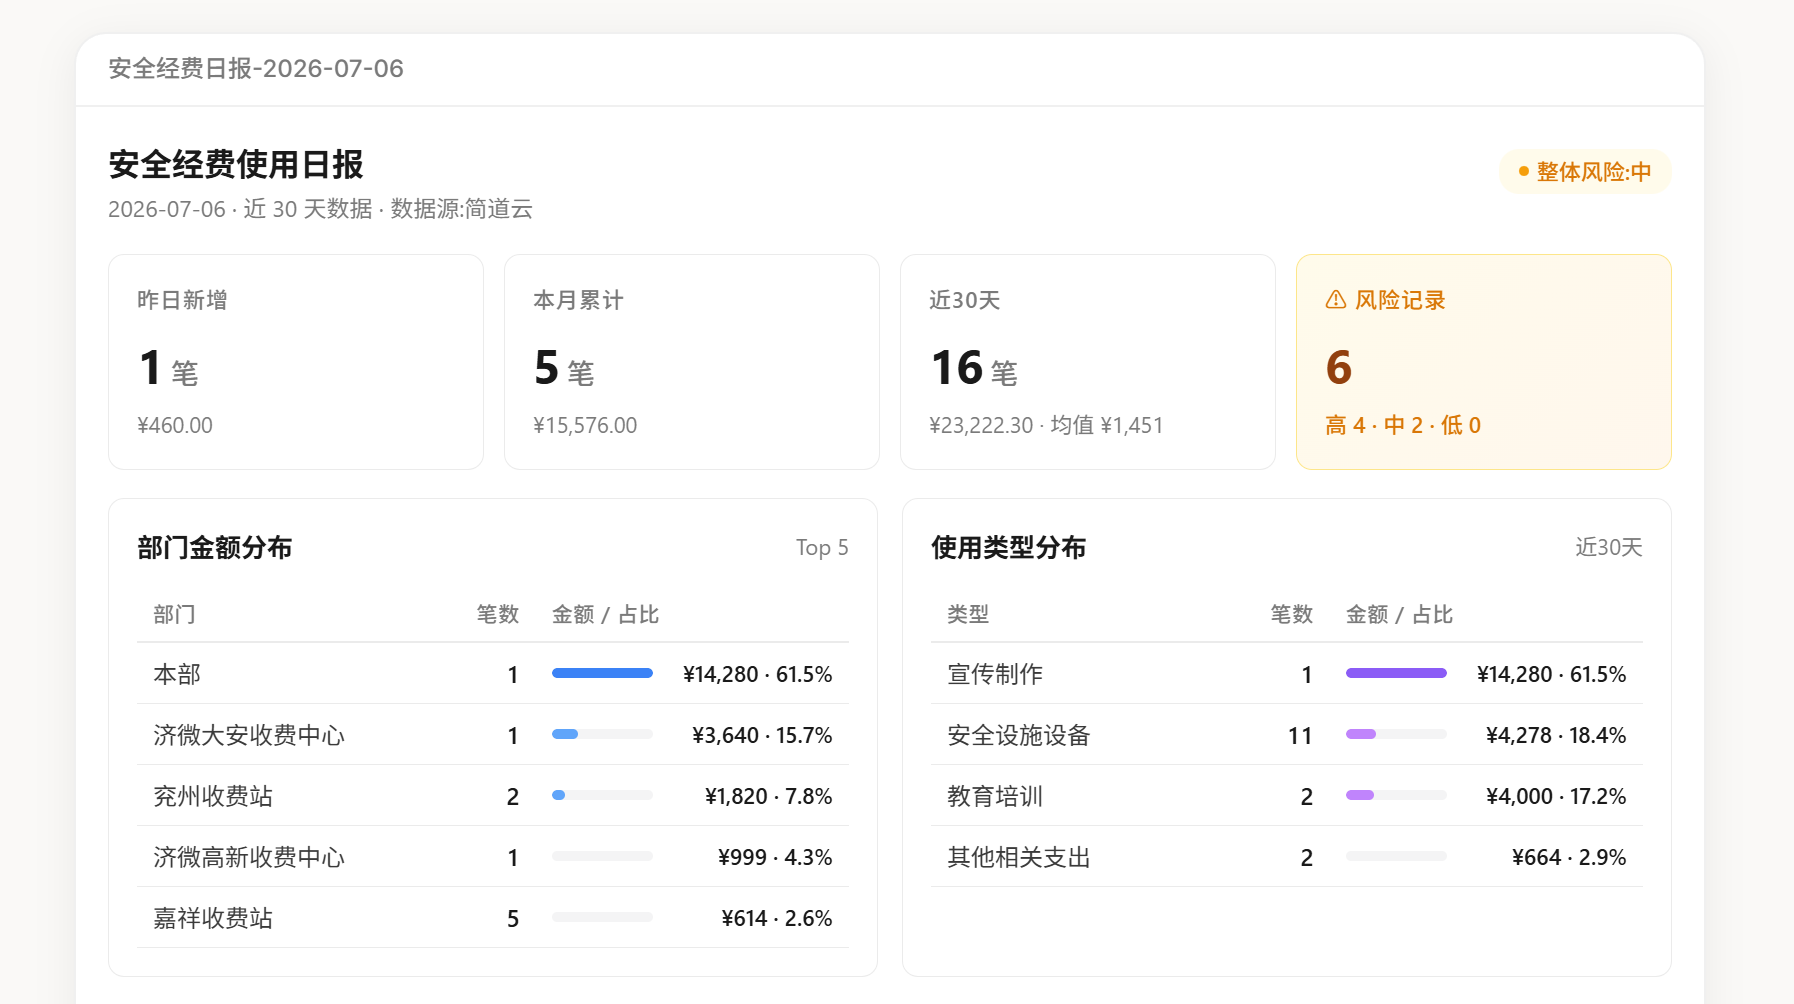Select the 兖州收费站 department name

click(213, 796)
